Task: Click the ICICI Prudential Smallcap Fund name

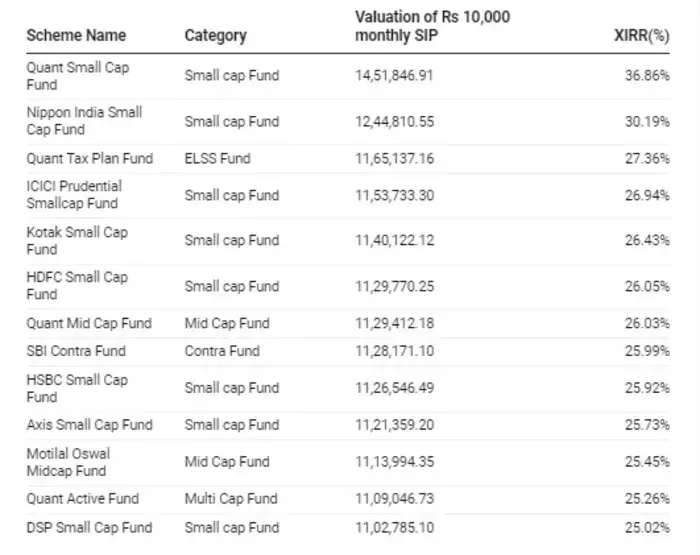Action: point(74,195)
